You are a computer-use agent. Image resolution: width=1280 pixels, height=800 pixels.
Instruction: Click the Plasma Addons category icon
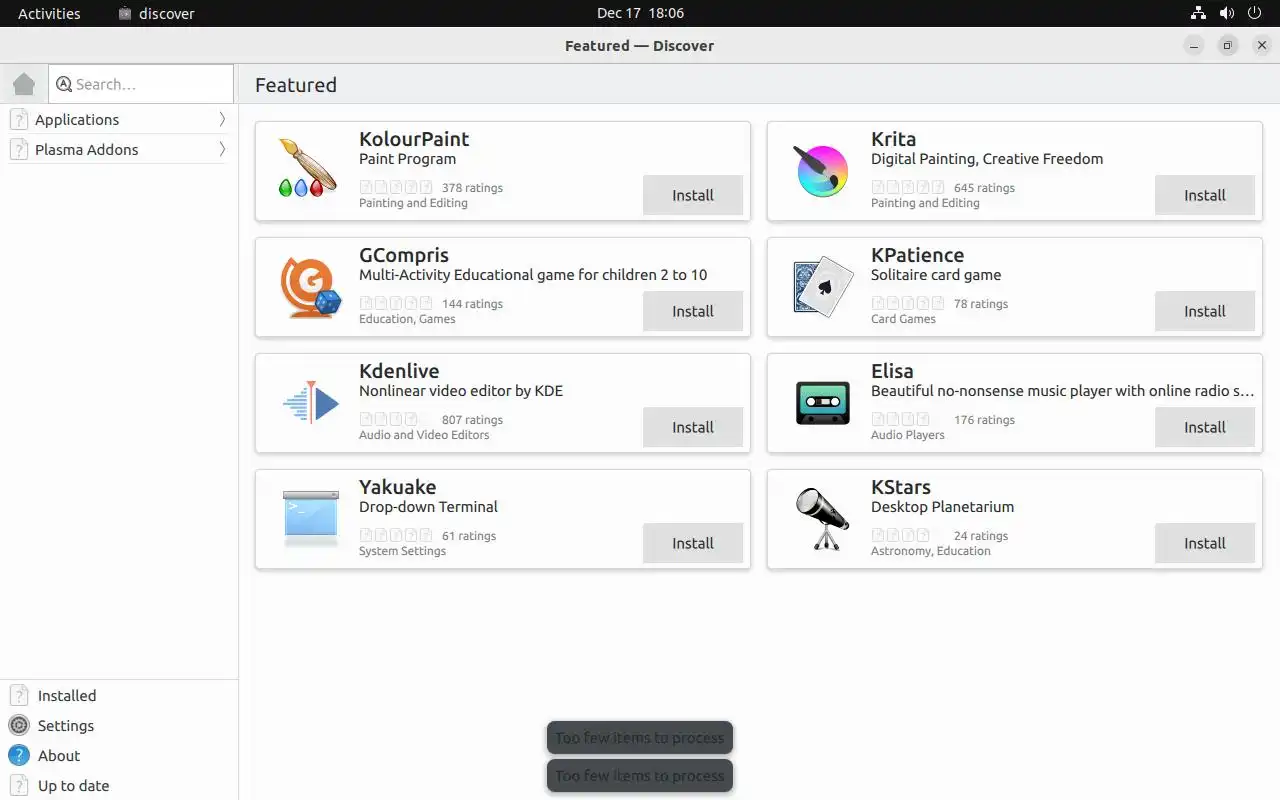[x=18, y=149]
